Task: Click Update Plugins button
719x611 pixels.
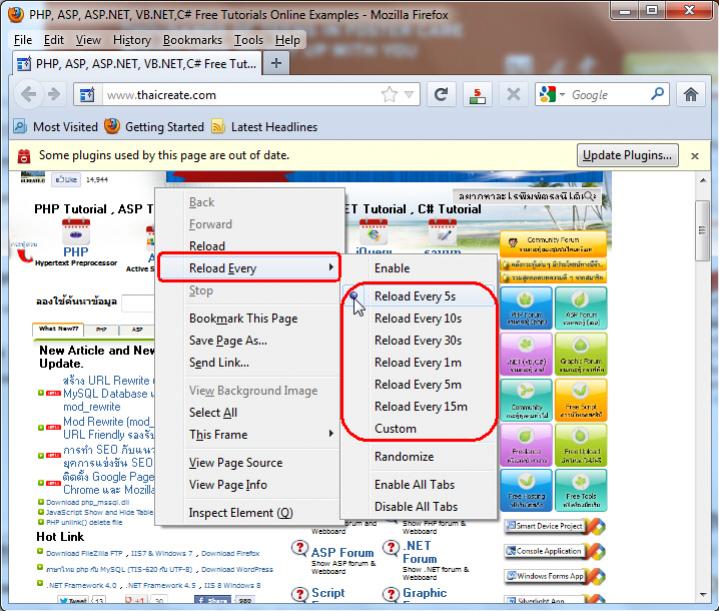Action: point(627,155)
